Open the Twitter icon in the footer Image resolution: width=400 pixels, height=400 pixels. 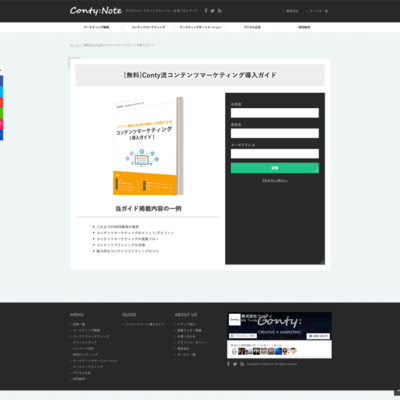click(x=235, y=364)
